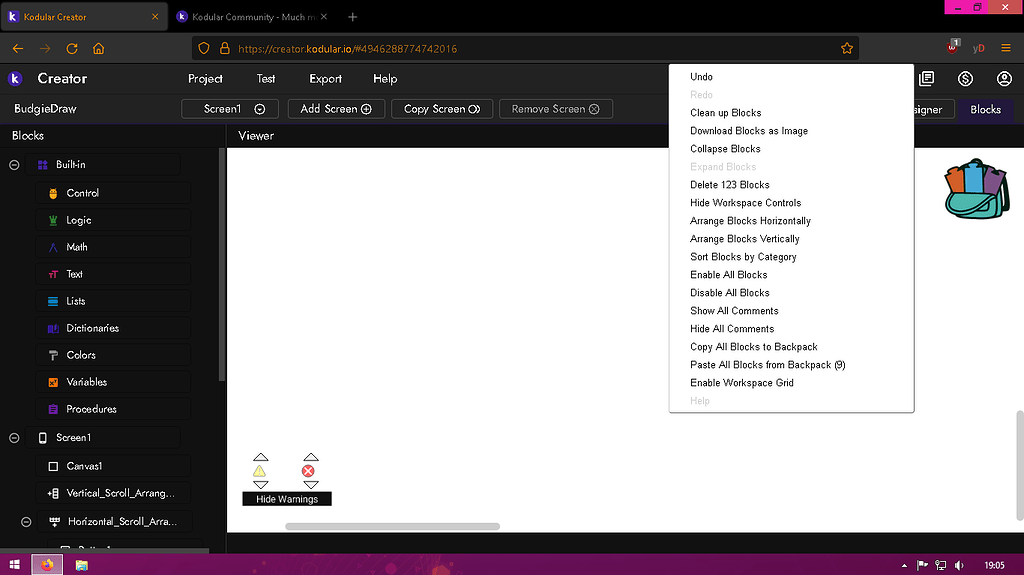Open the Project menu

click(x=205, y=78)
